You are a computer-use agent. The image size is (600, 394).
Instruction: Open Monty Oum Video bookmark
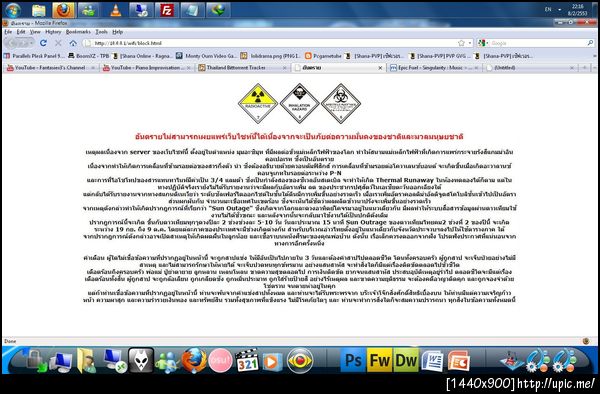207,56
